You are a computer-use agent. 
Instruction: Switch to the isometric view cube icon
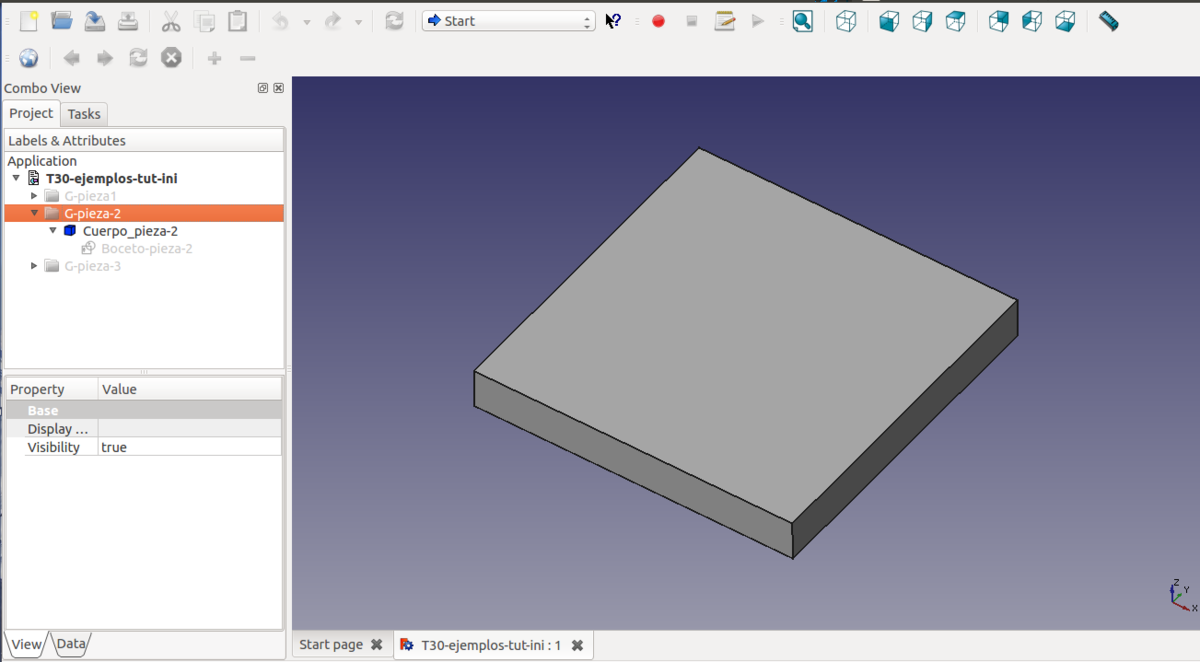pyautogui.click(x=846, y=21)
